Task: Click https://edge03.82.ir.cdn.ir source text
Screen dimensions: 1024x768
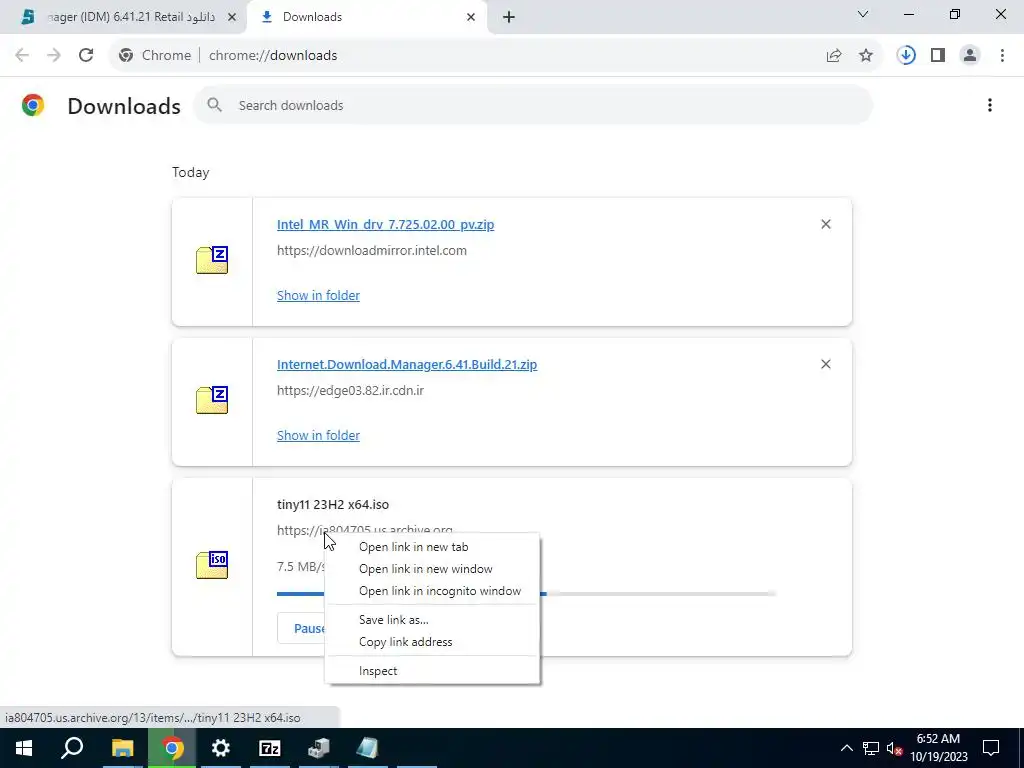Action: coord(350,391)
